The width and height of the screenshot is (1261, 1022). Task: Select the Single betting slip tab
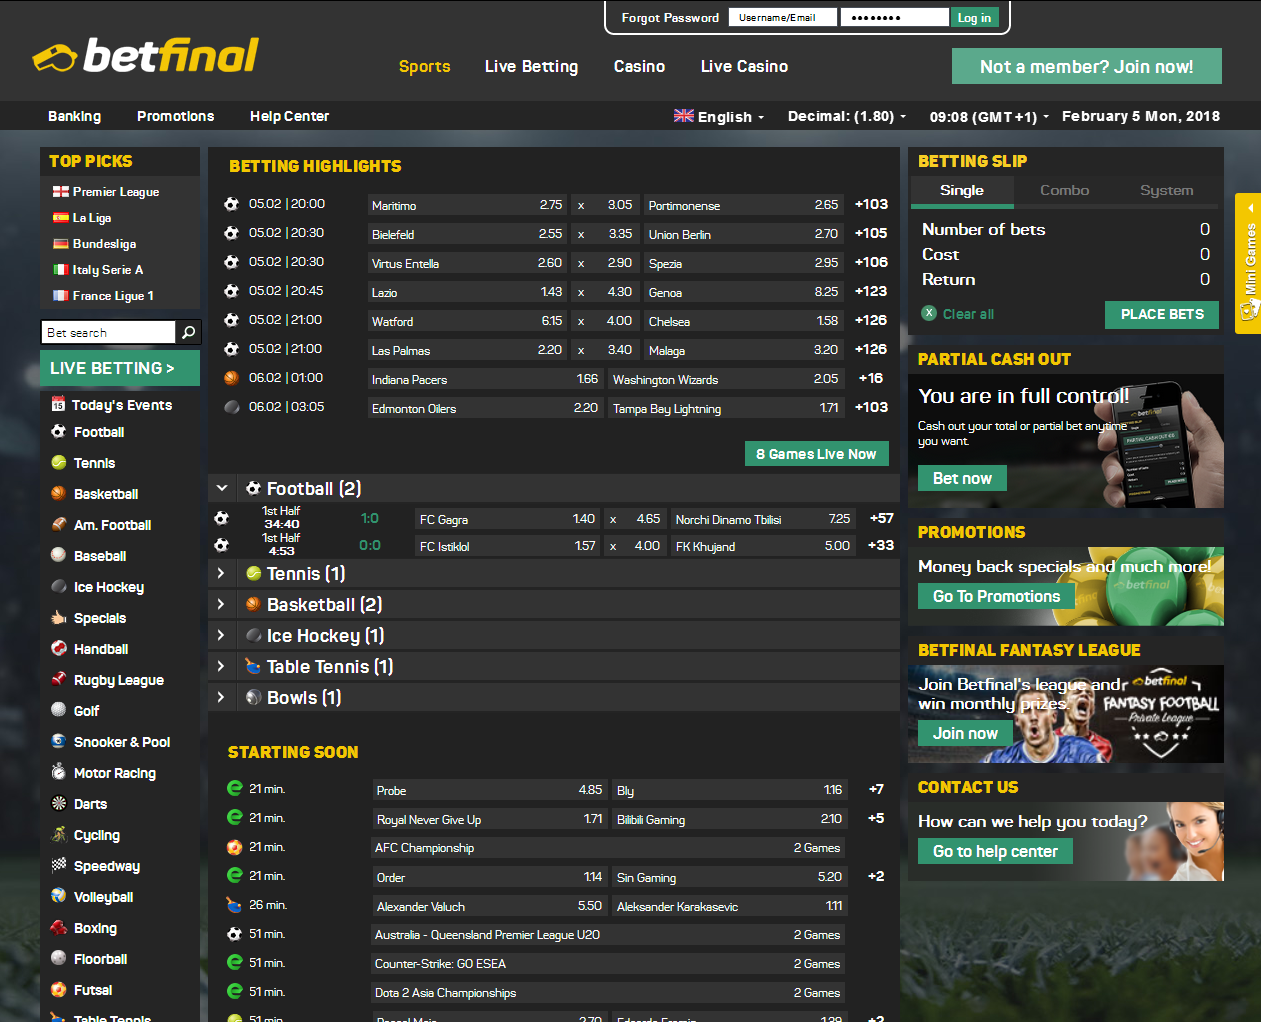(x=962, y=190)
